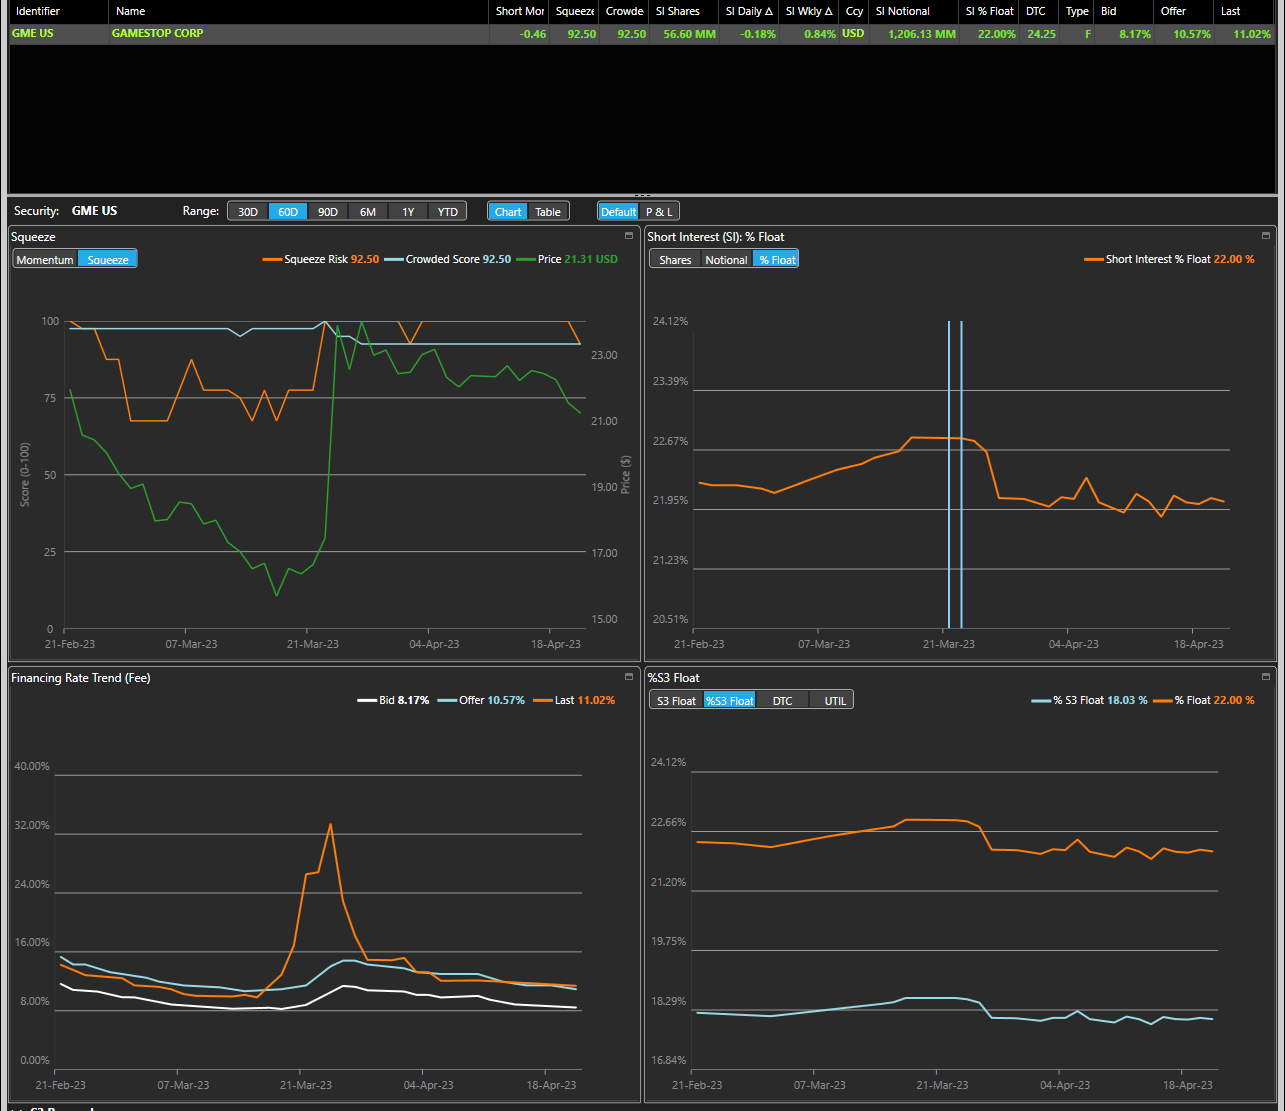The width and height of the screenshot is (1285, 1111).
Task: Select Notional tab in Short Interest panel
Action: point(726,260)
